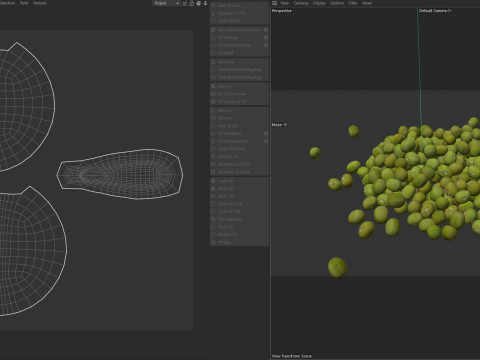Click the Boundary to Quad icon
Viewport: 480px width, 360px height.
(213, 172)
